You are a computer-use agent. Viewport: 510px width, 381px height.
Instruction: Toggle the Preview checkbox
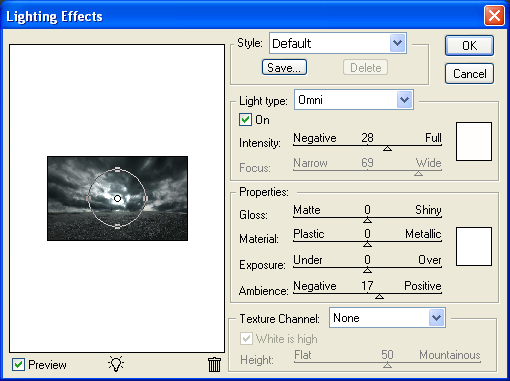coord(18,365)
